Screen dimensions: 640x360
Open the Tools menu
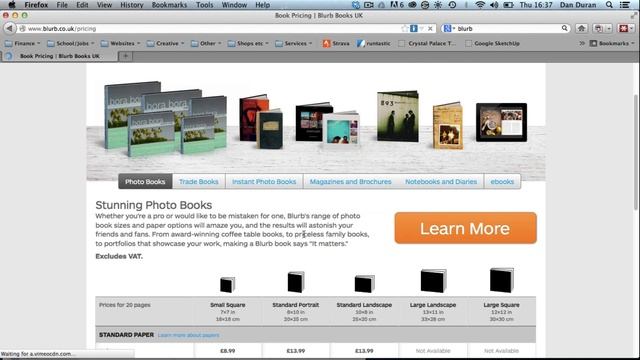point(204,5)
